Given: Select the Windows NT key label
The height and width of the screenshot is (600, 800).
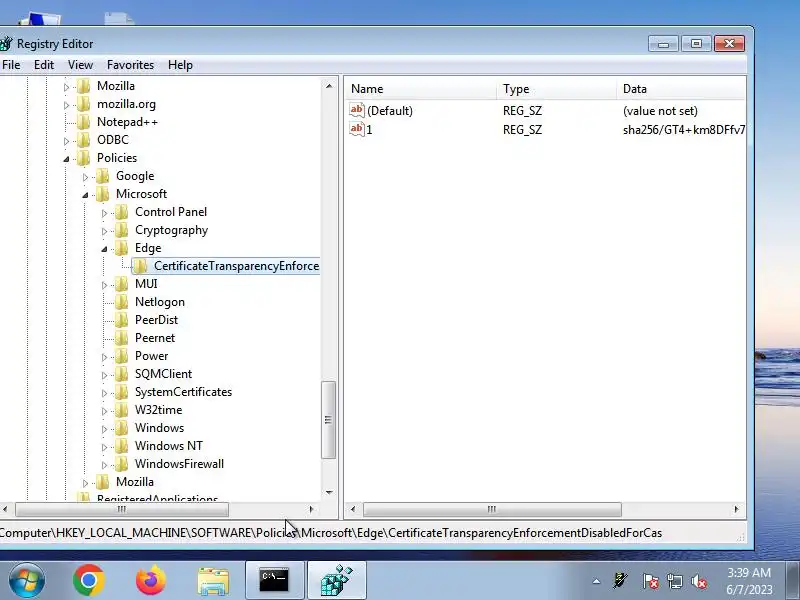Looking at the screenshot, I should click(168, 446).
